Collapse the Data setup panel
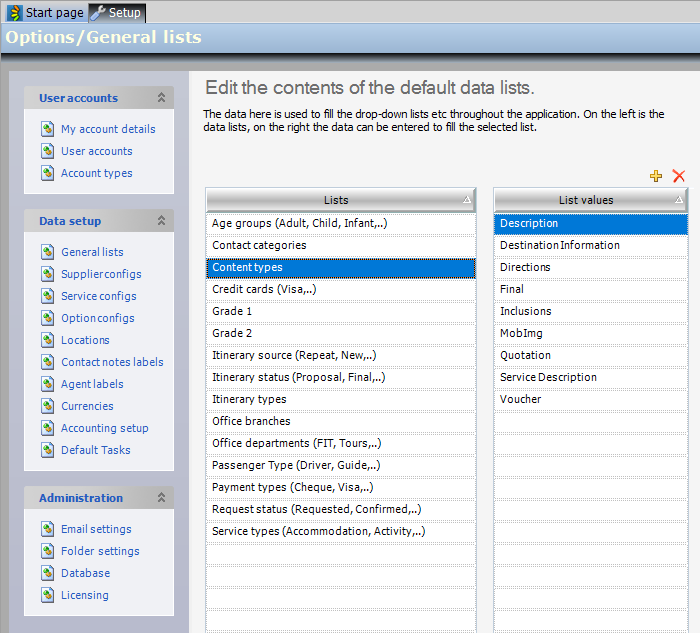The height and width of the screenshot is (633, 700). click(x=161, y=221)
